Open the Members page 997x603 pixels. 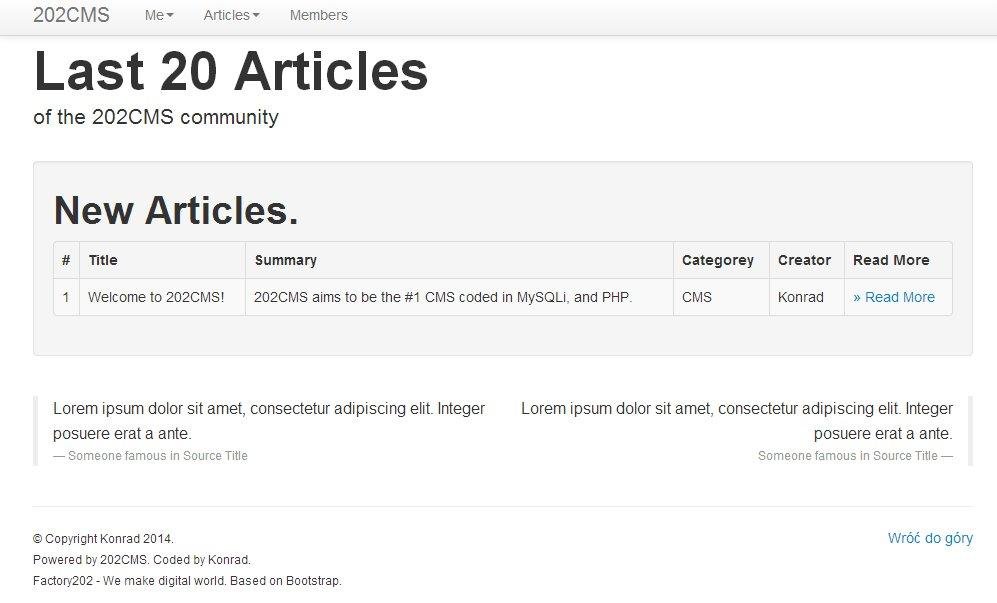(318, 15)
